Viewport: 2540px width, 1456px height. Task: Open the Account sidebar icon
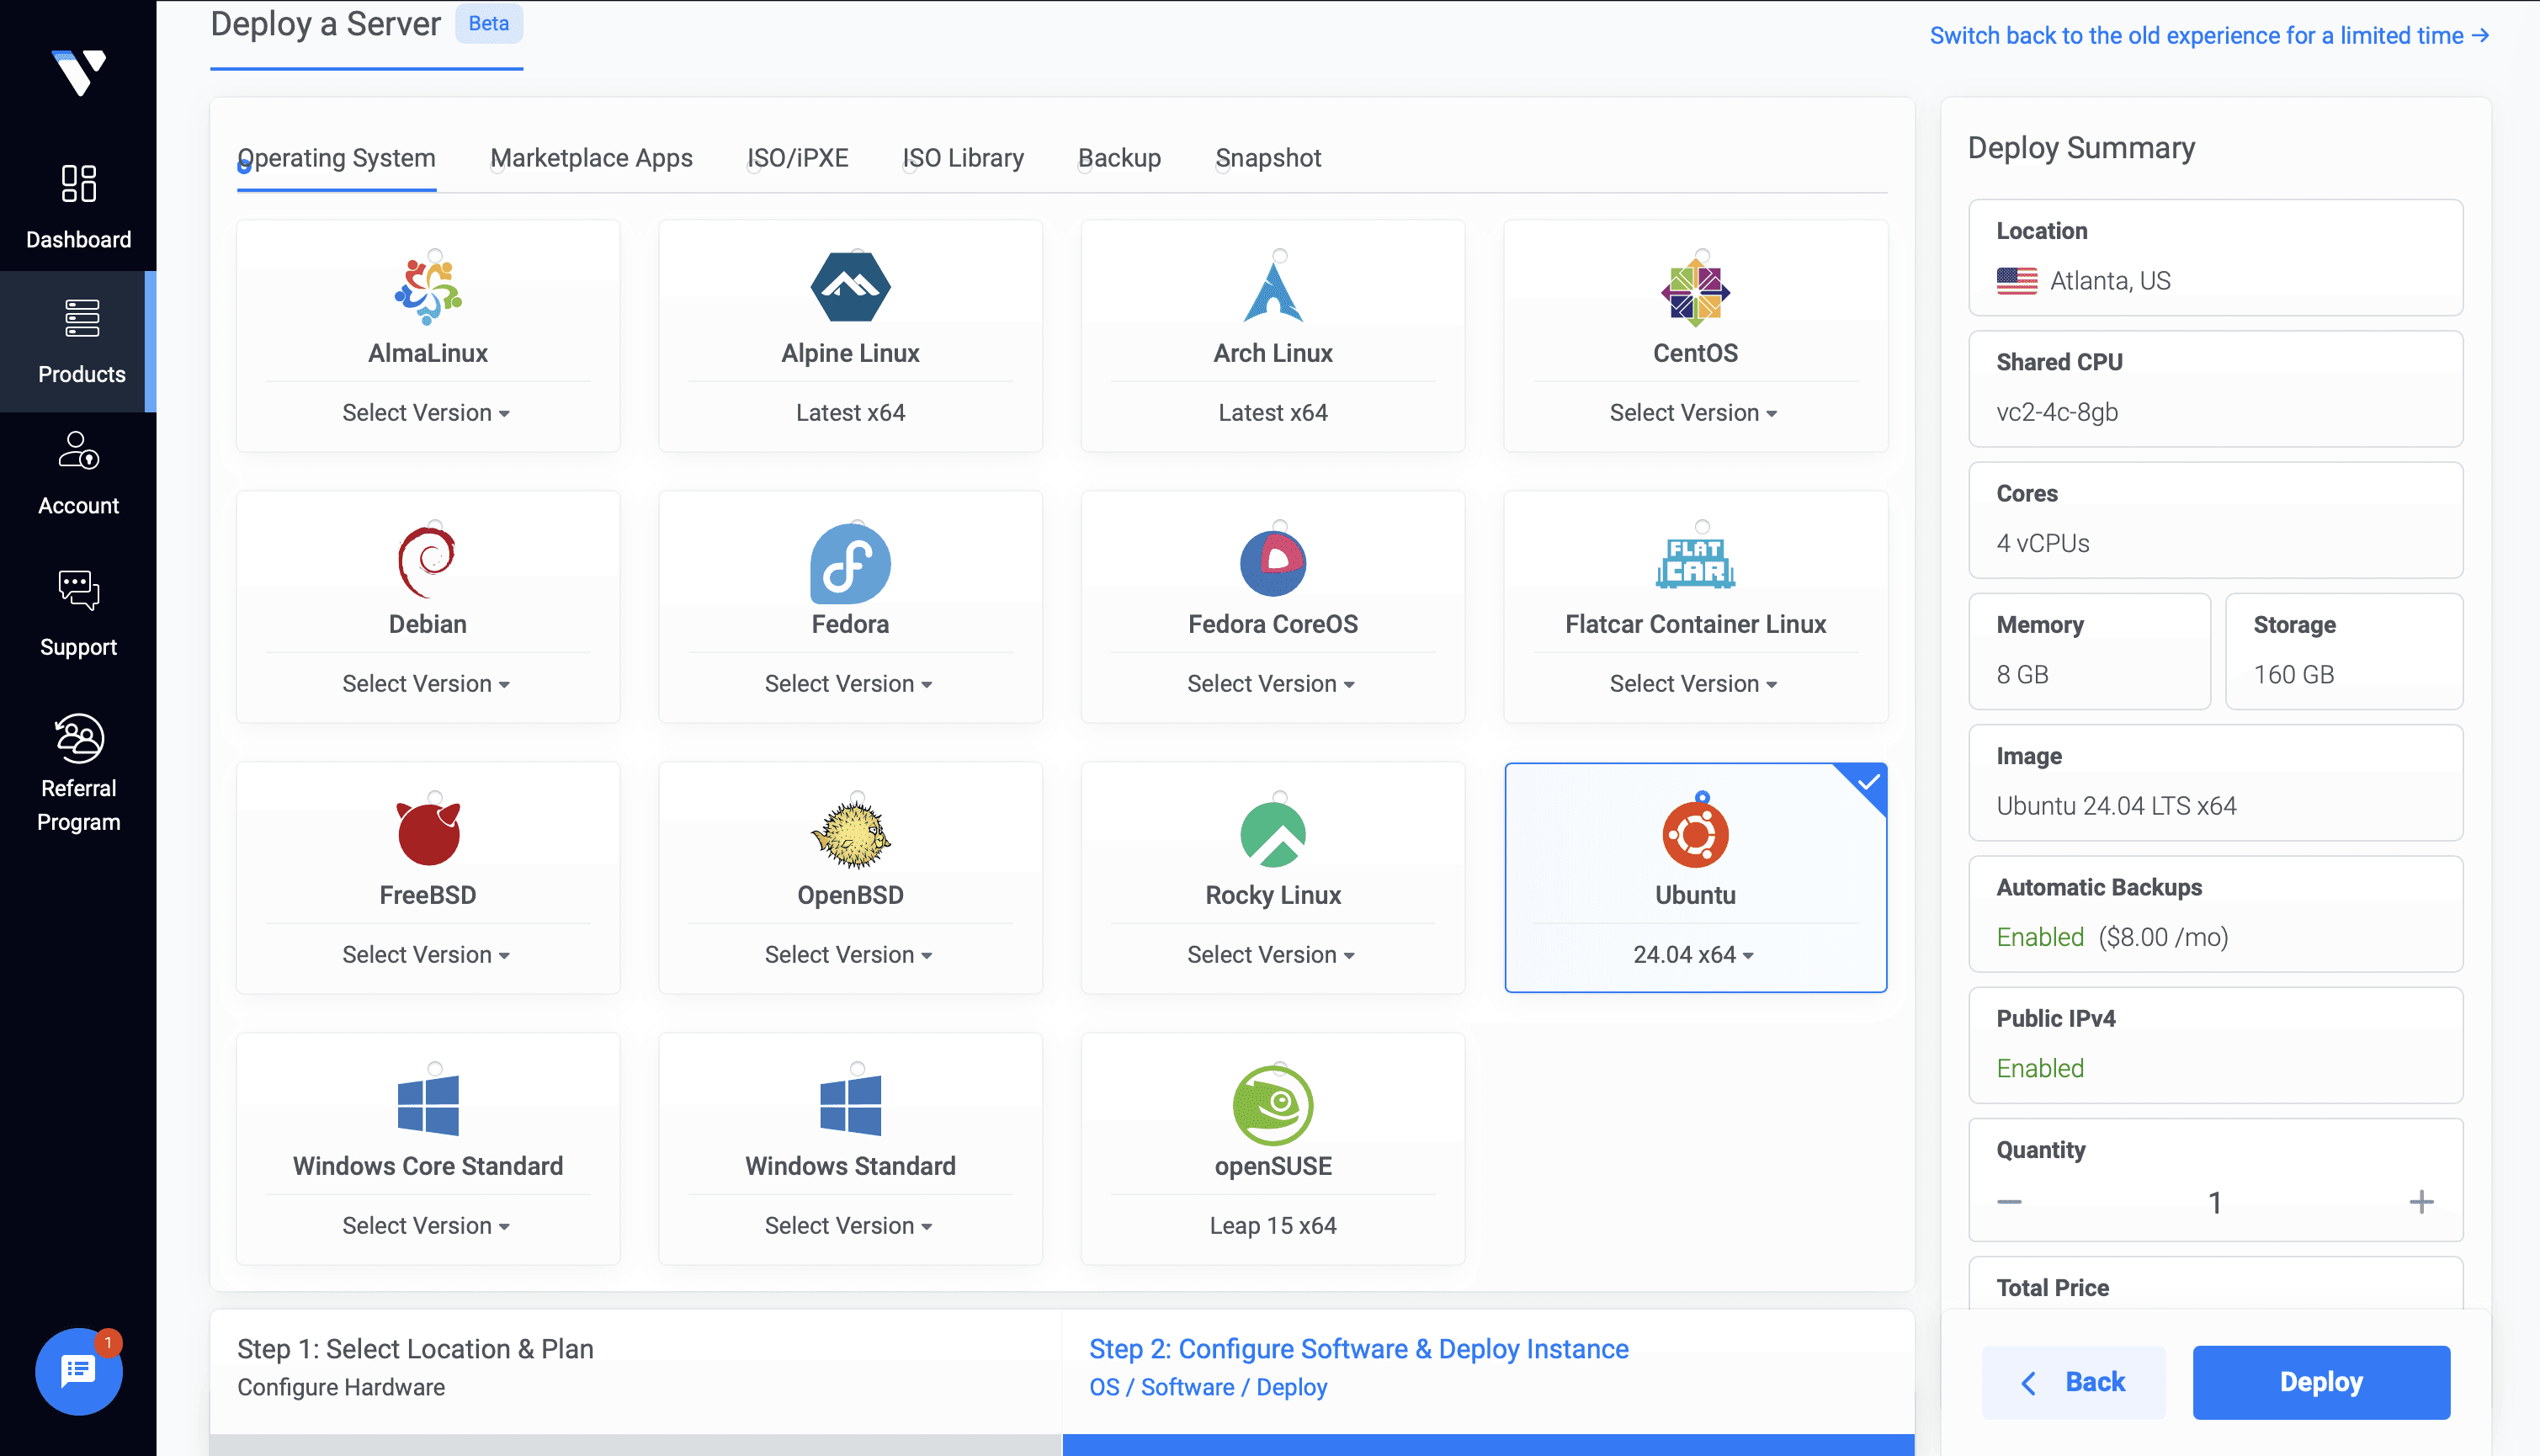pyautogui.click(x=78, y=450)
